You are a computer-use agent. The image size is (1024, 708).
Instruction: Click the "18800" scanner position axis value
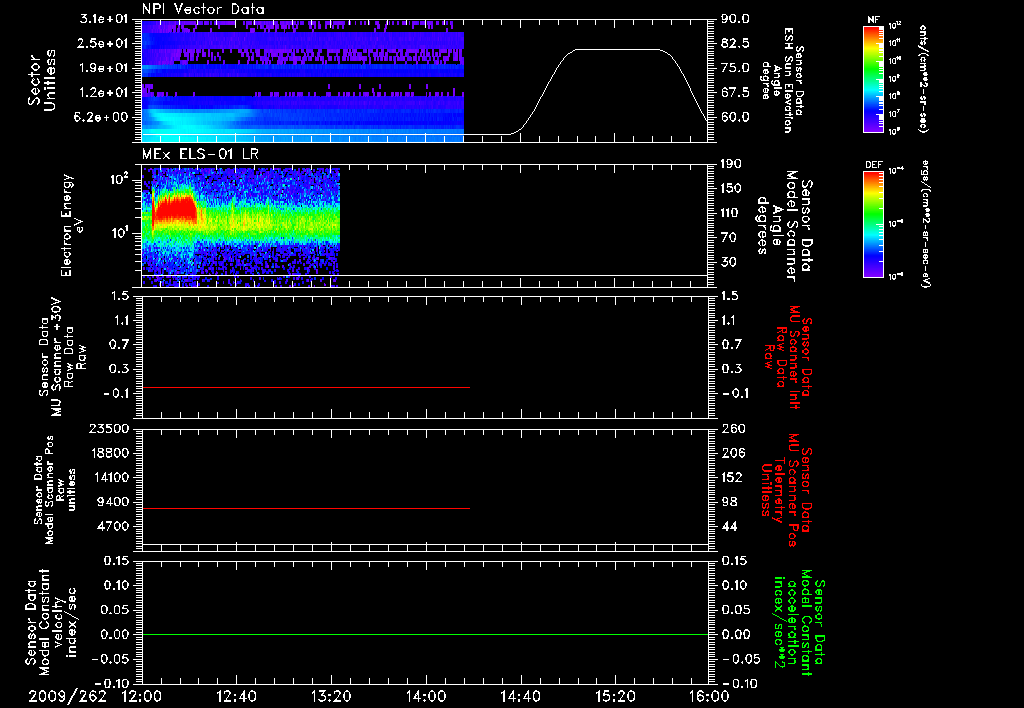112,453
